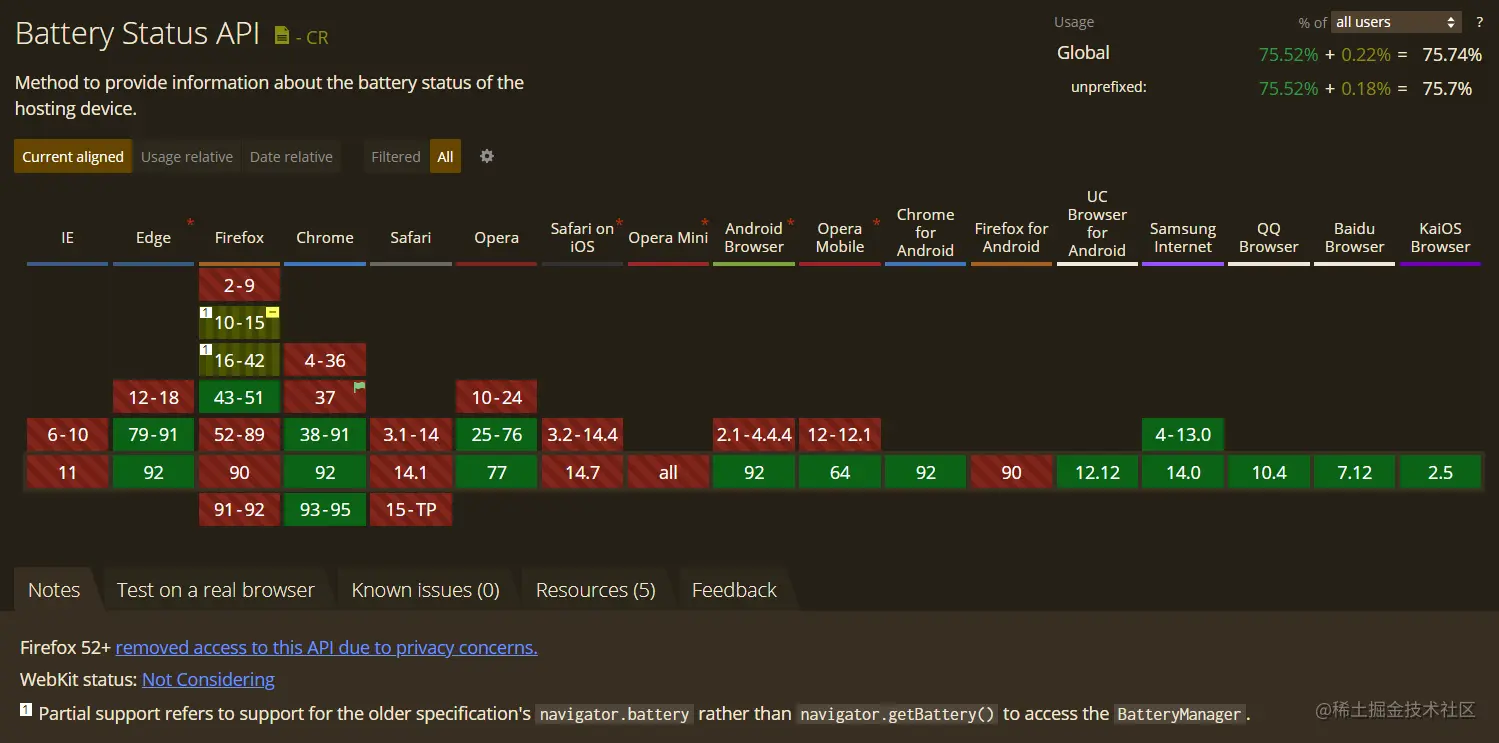Open the Feedback tab
The width and height of the screenshot is (1499, 743).
pyautogui.click(x=734, y=590)
